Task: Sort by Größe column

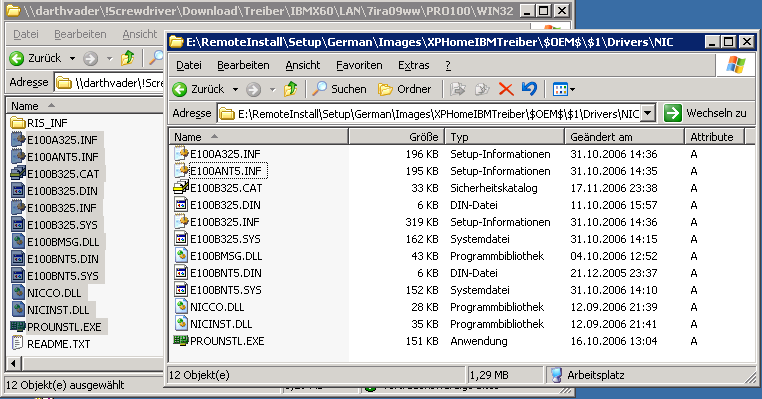Action: (x=397, y=137)
